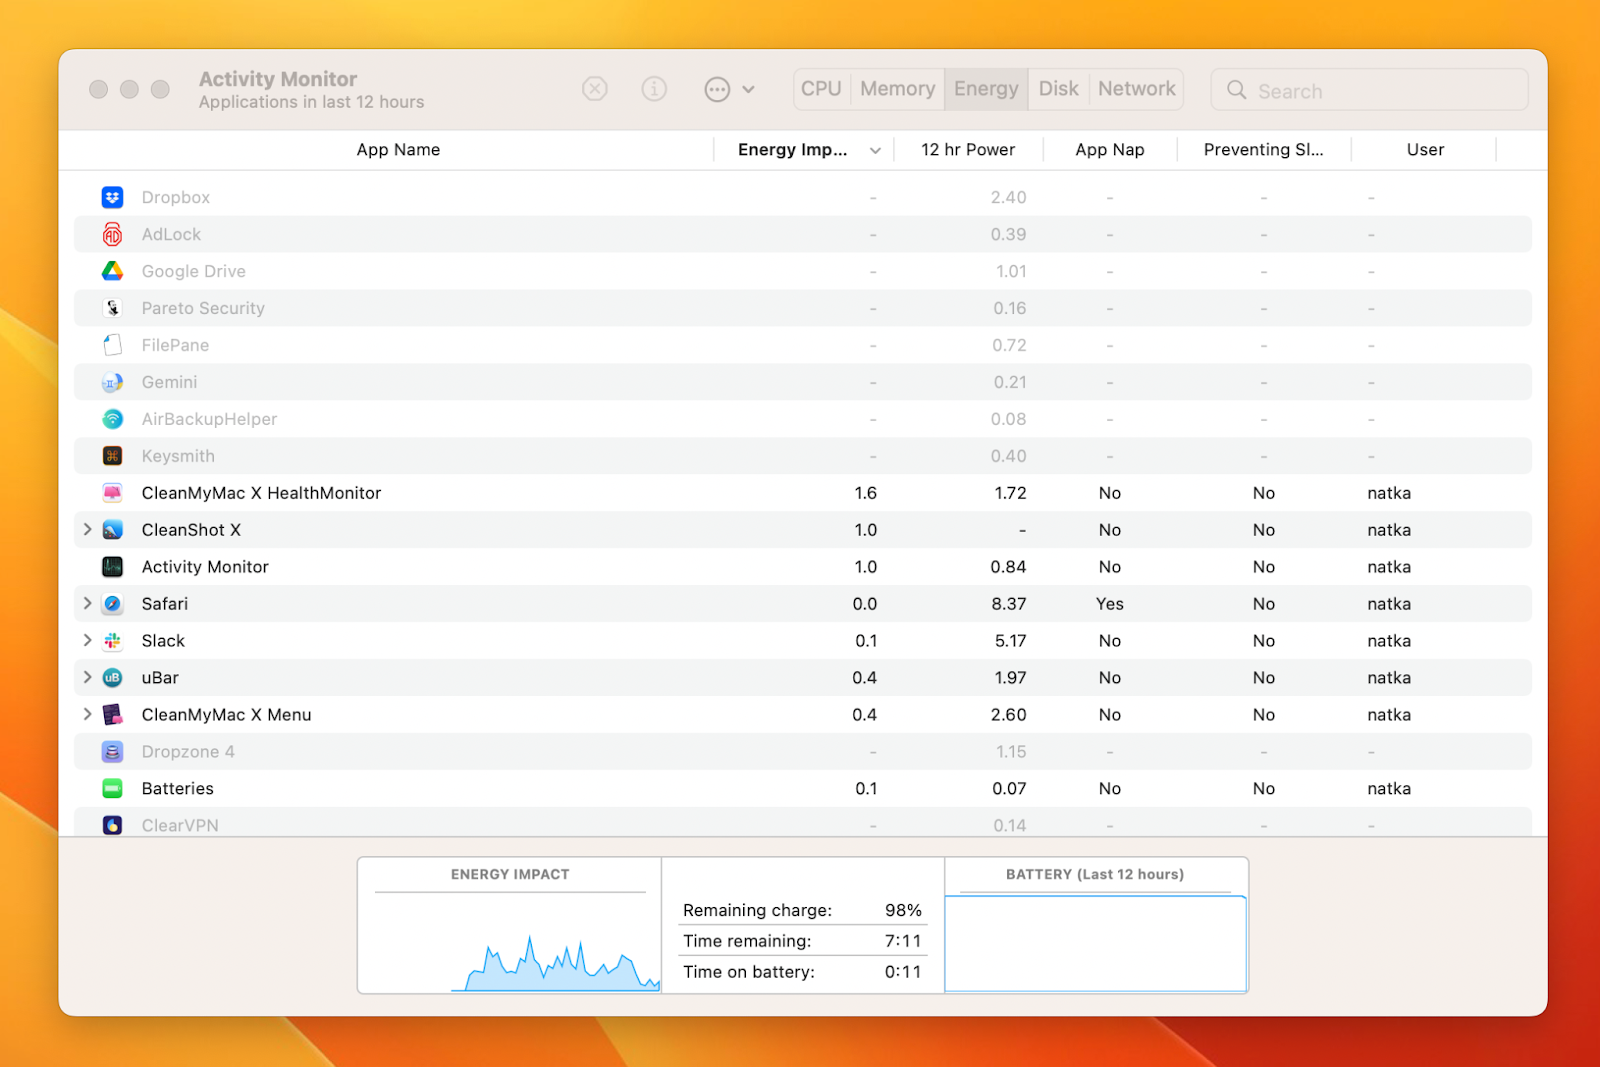
Task: Click the Battery last 12 hours graph
Action: click(1096, 943)
